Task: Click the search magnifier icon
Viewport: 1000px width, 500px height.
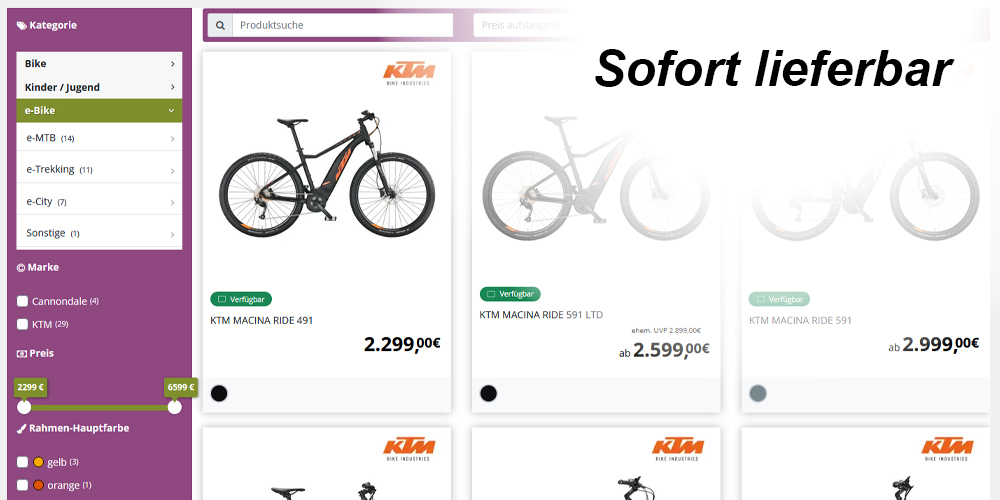Action: pyautogui.click(x=219, y=25)
